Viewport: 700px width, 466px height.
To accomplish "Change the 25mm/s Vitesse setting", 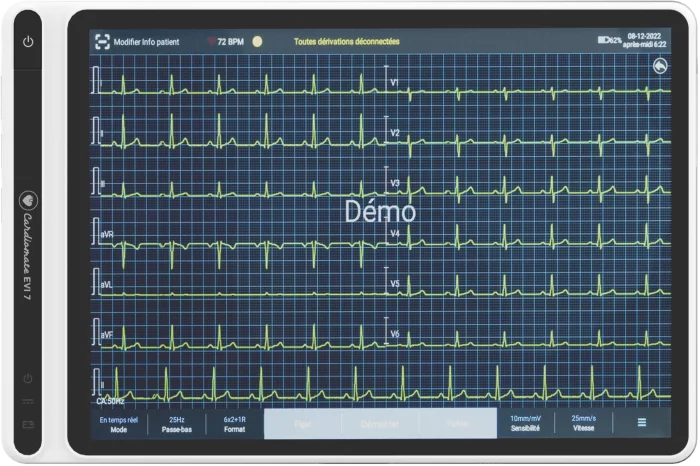I will click(583, 423).
